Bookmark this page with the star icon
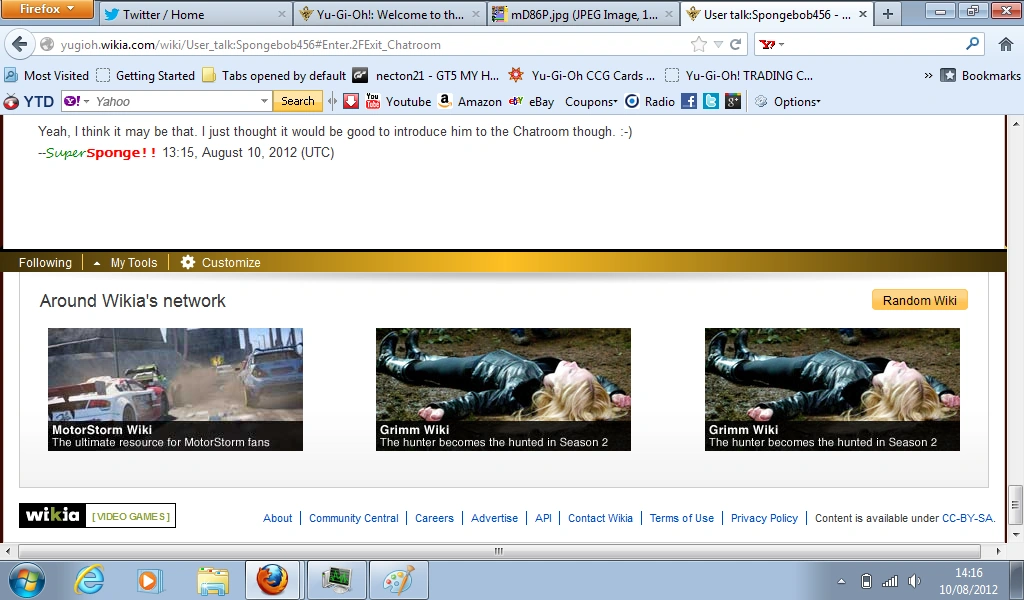This screenshot has height=600, width=1024. click(699, 44)
